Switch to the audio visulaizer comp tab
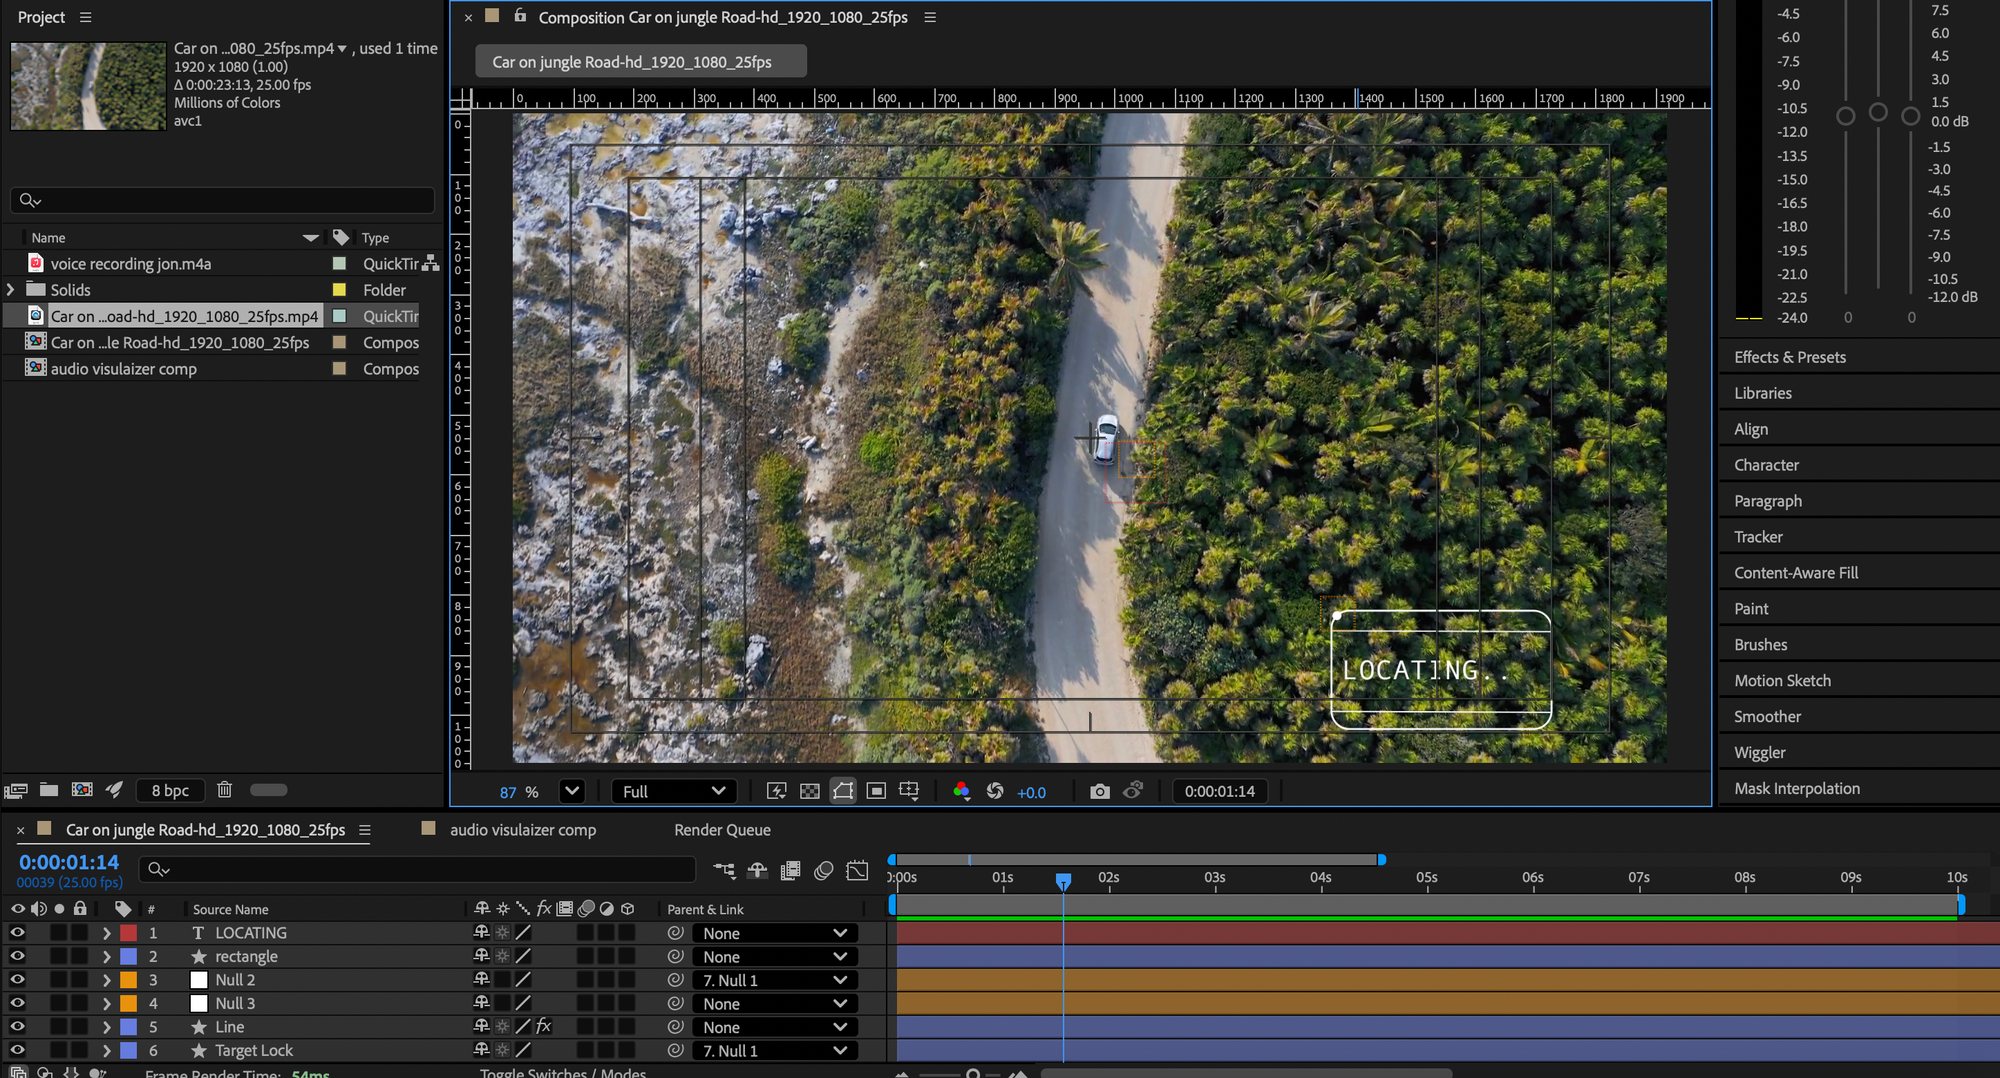 522,830
